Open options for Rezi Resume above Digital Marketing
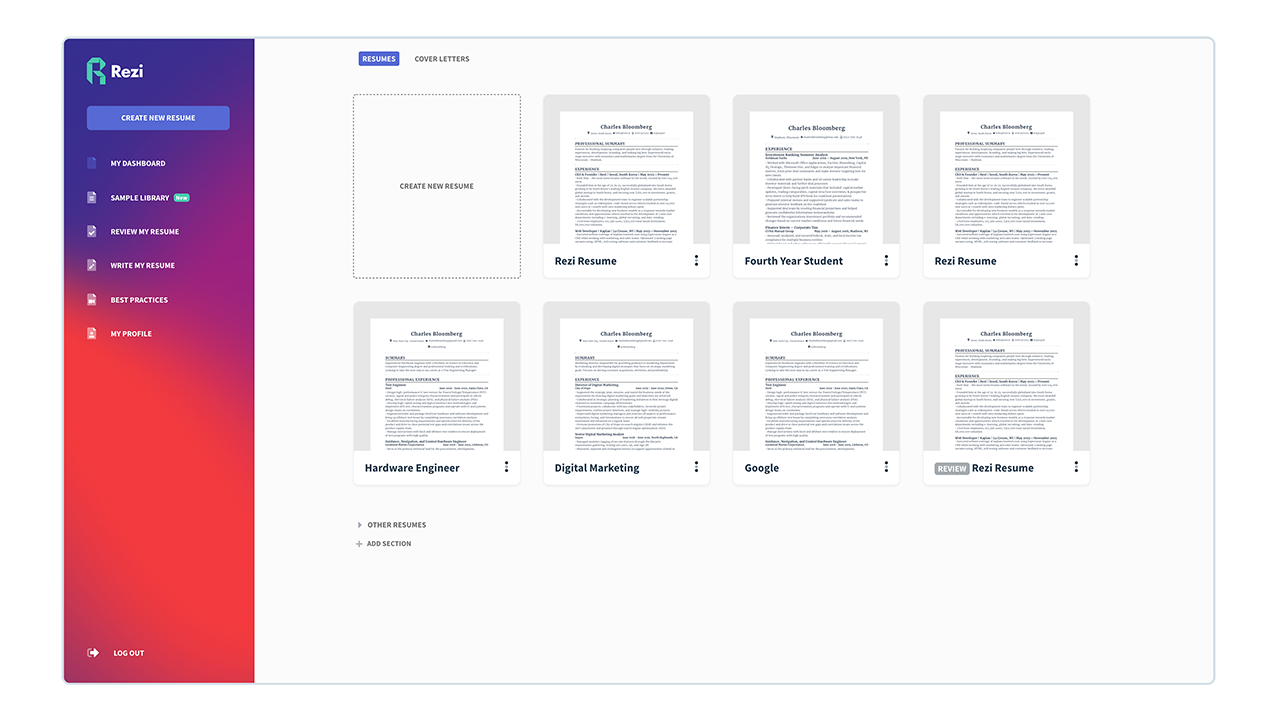This screenshot has height=720, width=1280. pos(696,261)
